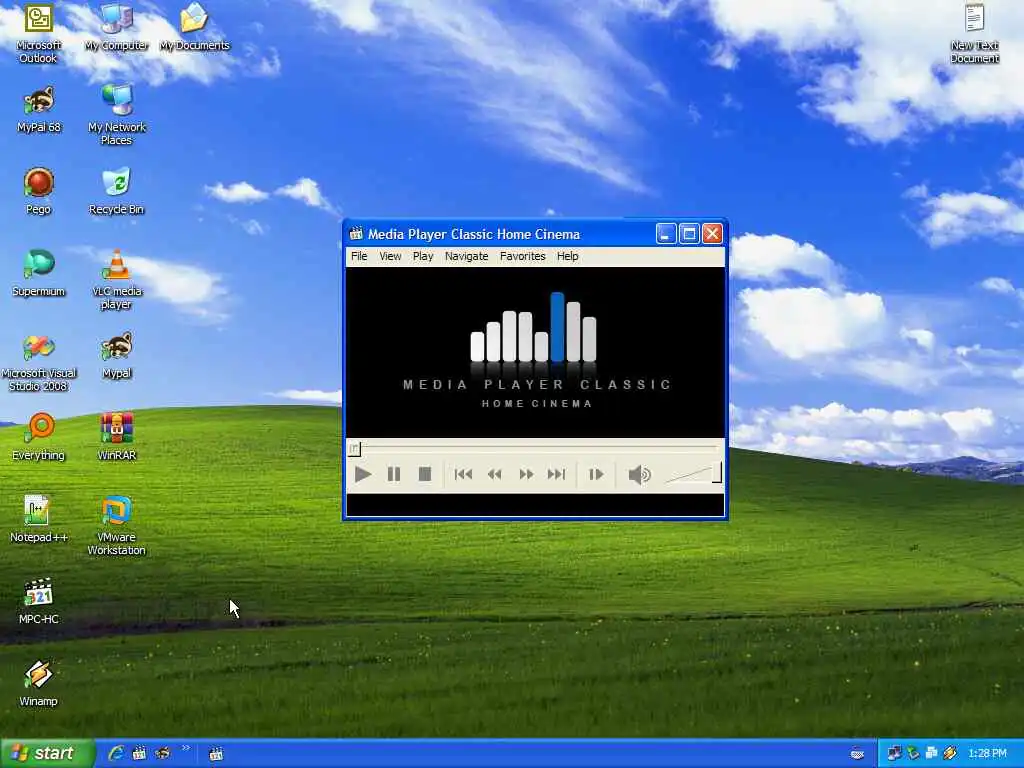Launch MPC-HC clapperboard icon in Quick Launch

(139, 753)
